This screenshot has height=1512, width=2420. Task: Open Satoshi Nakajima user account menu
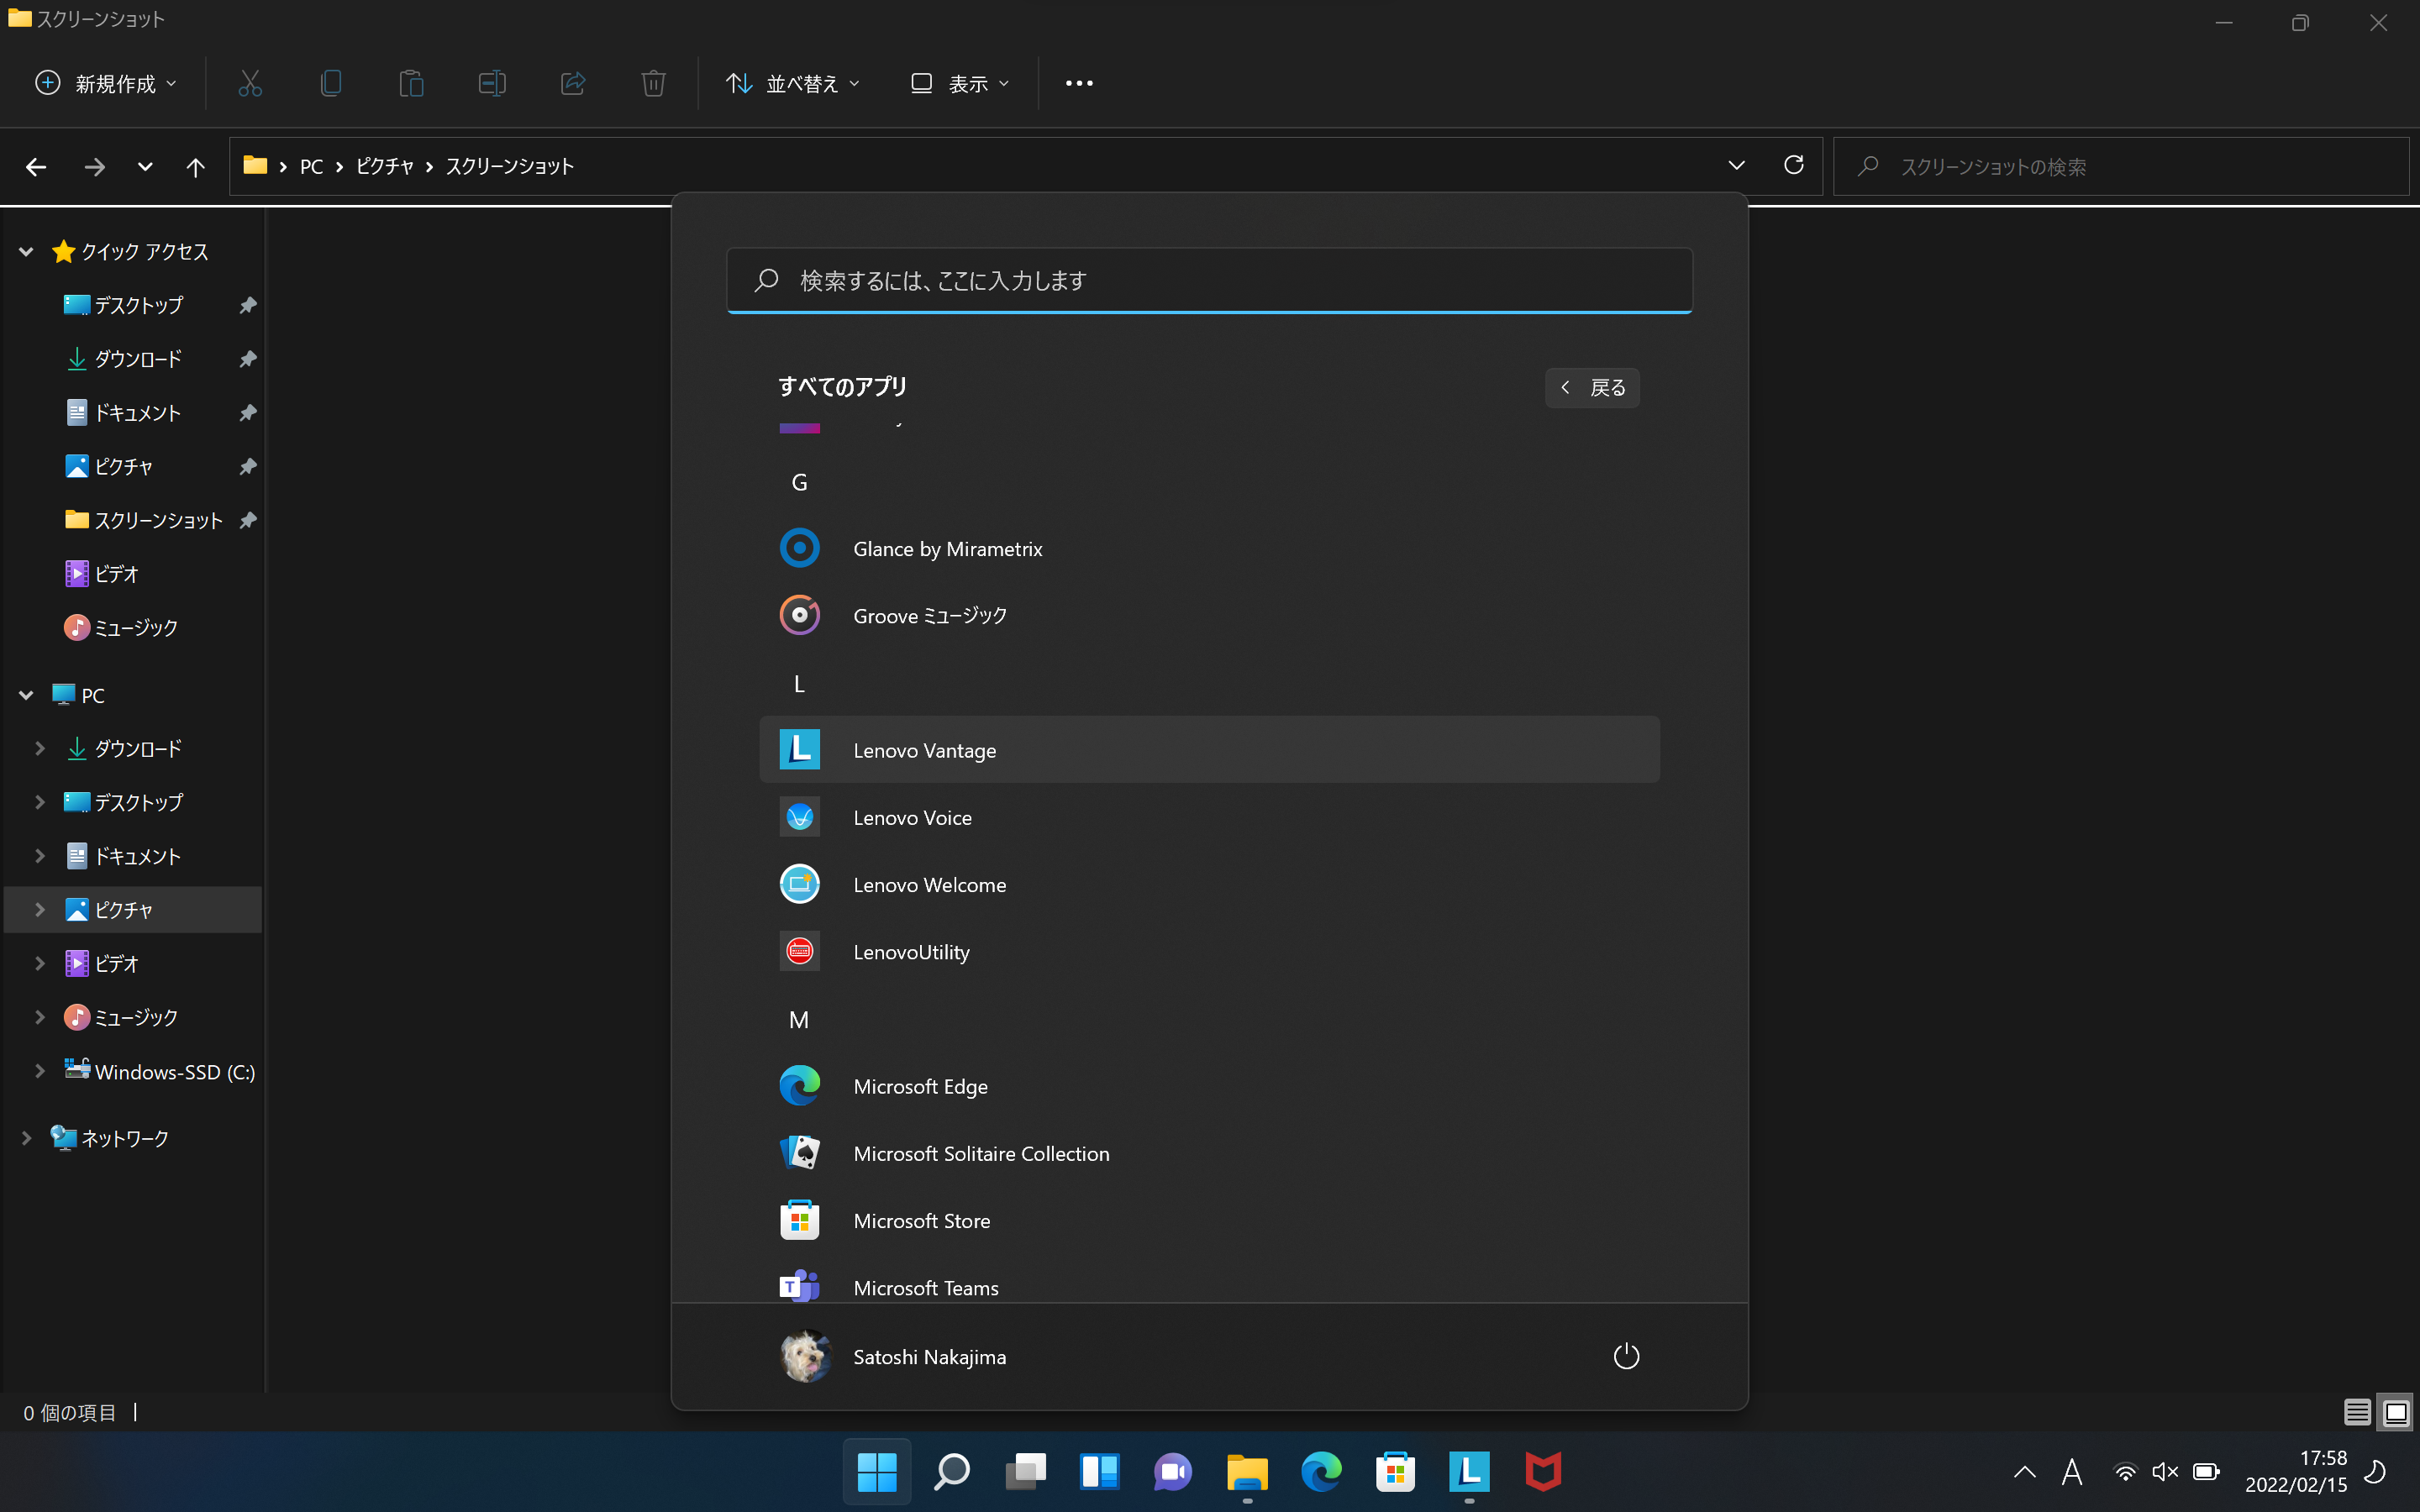pos(894,1356)
